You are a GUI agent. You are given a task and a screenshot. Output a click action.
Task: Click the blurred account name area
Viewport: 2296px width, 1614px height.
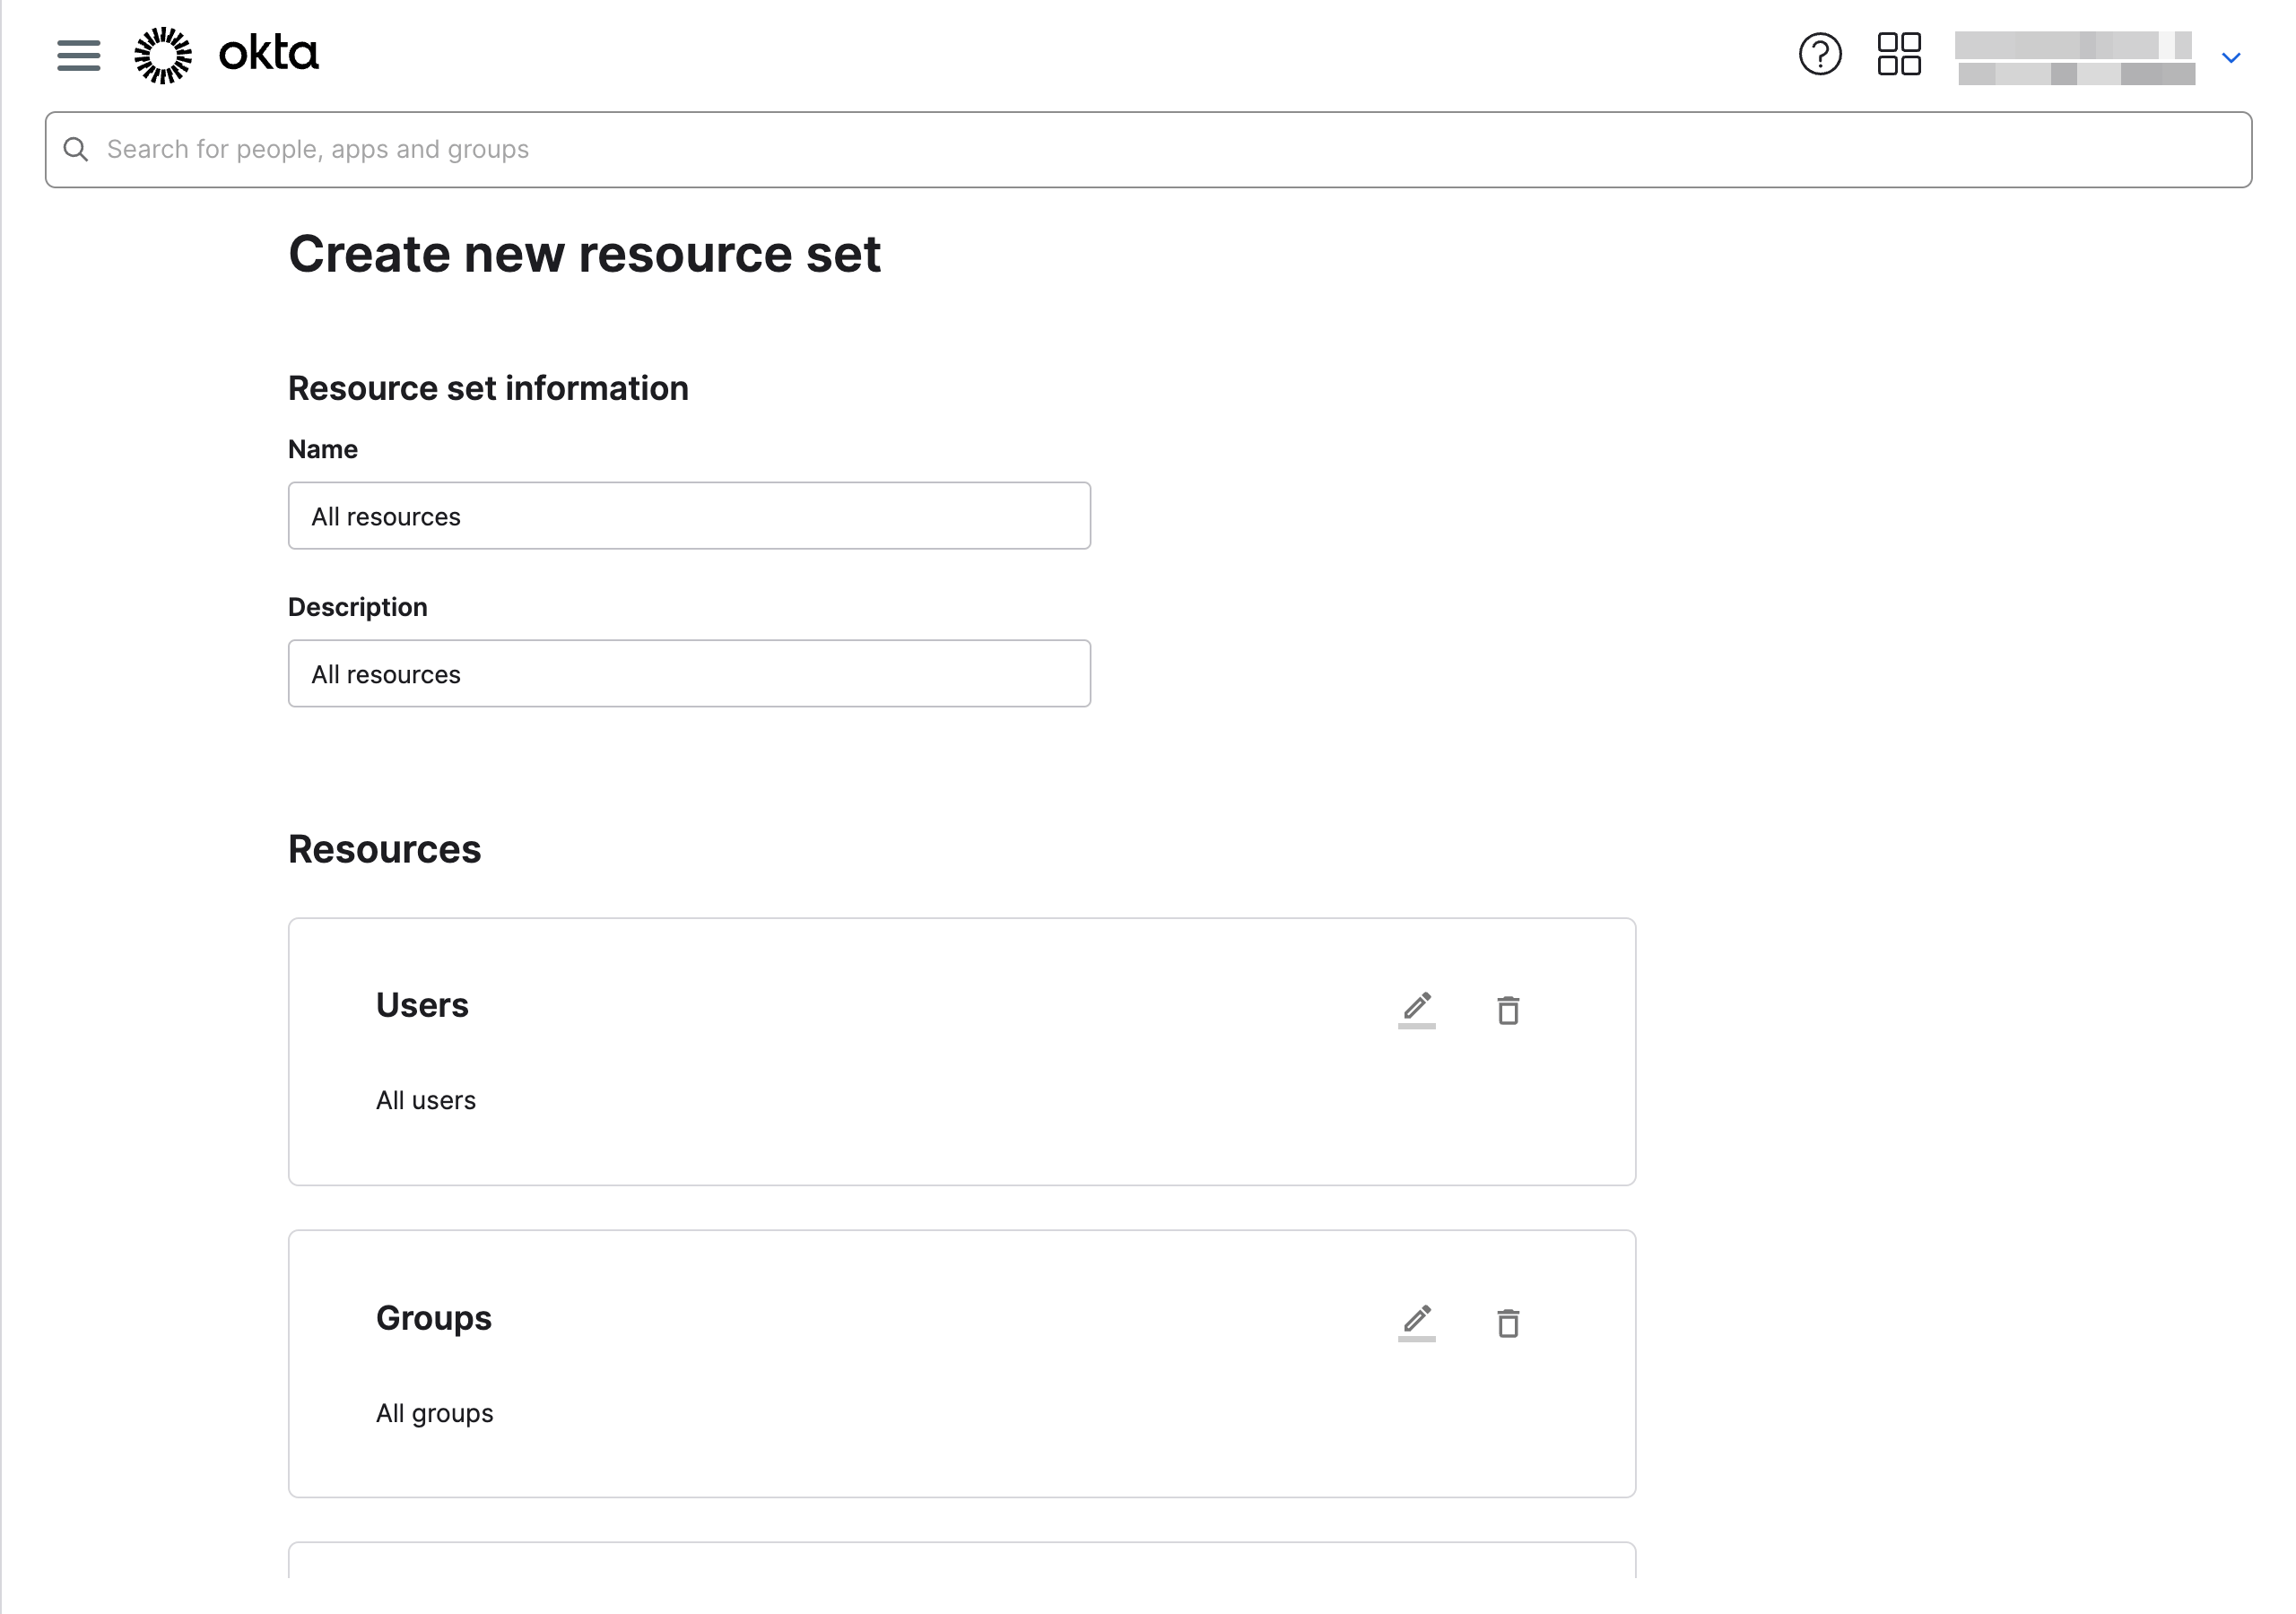pos(2075,58)
